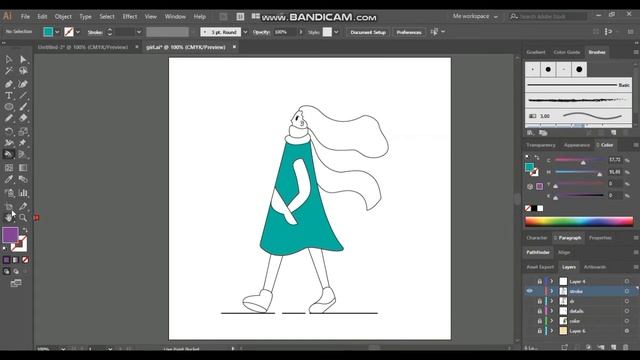Open the fill color dropdown in control bar
The height and width of the screenshot is (360, 640).
(x=57, y=32)
